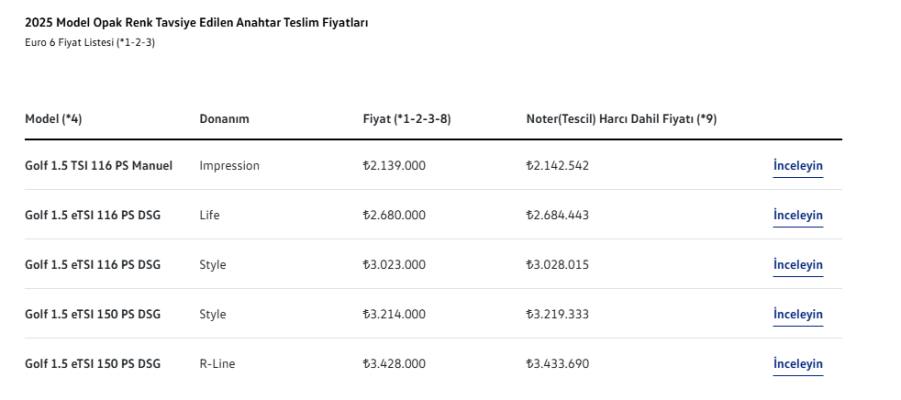This screenshot has width=901, height=400.
Task: Open İnceleyin for the ₺3.023.000 Style model
Action: [797, 265]
